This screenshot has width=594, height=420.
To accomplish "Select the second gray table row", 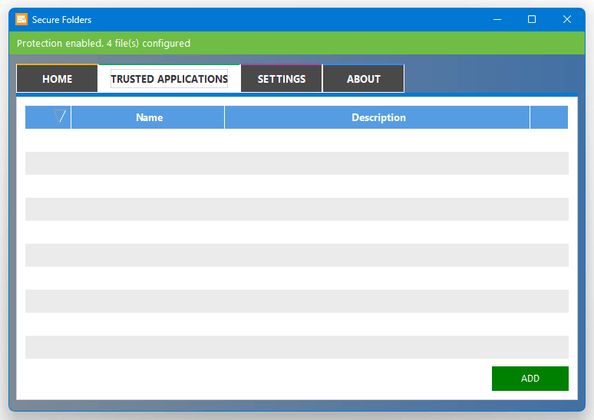I will point(297,209).
